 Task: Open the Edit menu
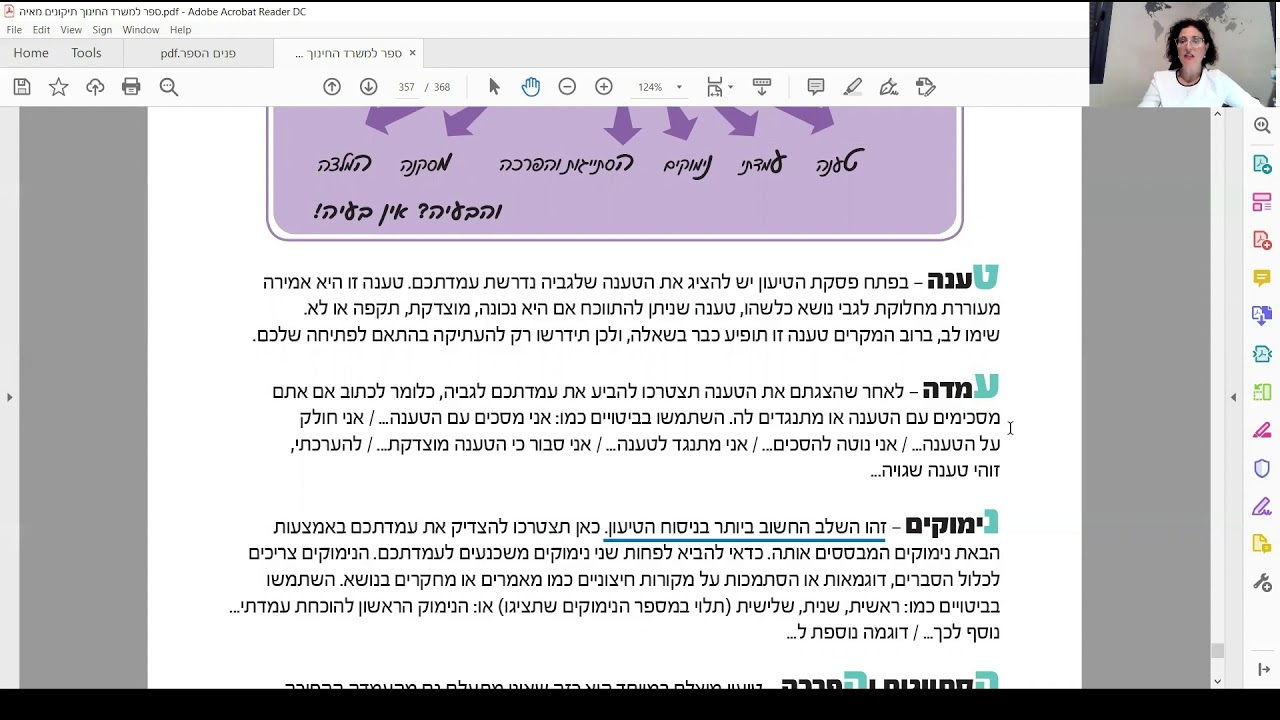41,30
